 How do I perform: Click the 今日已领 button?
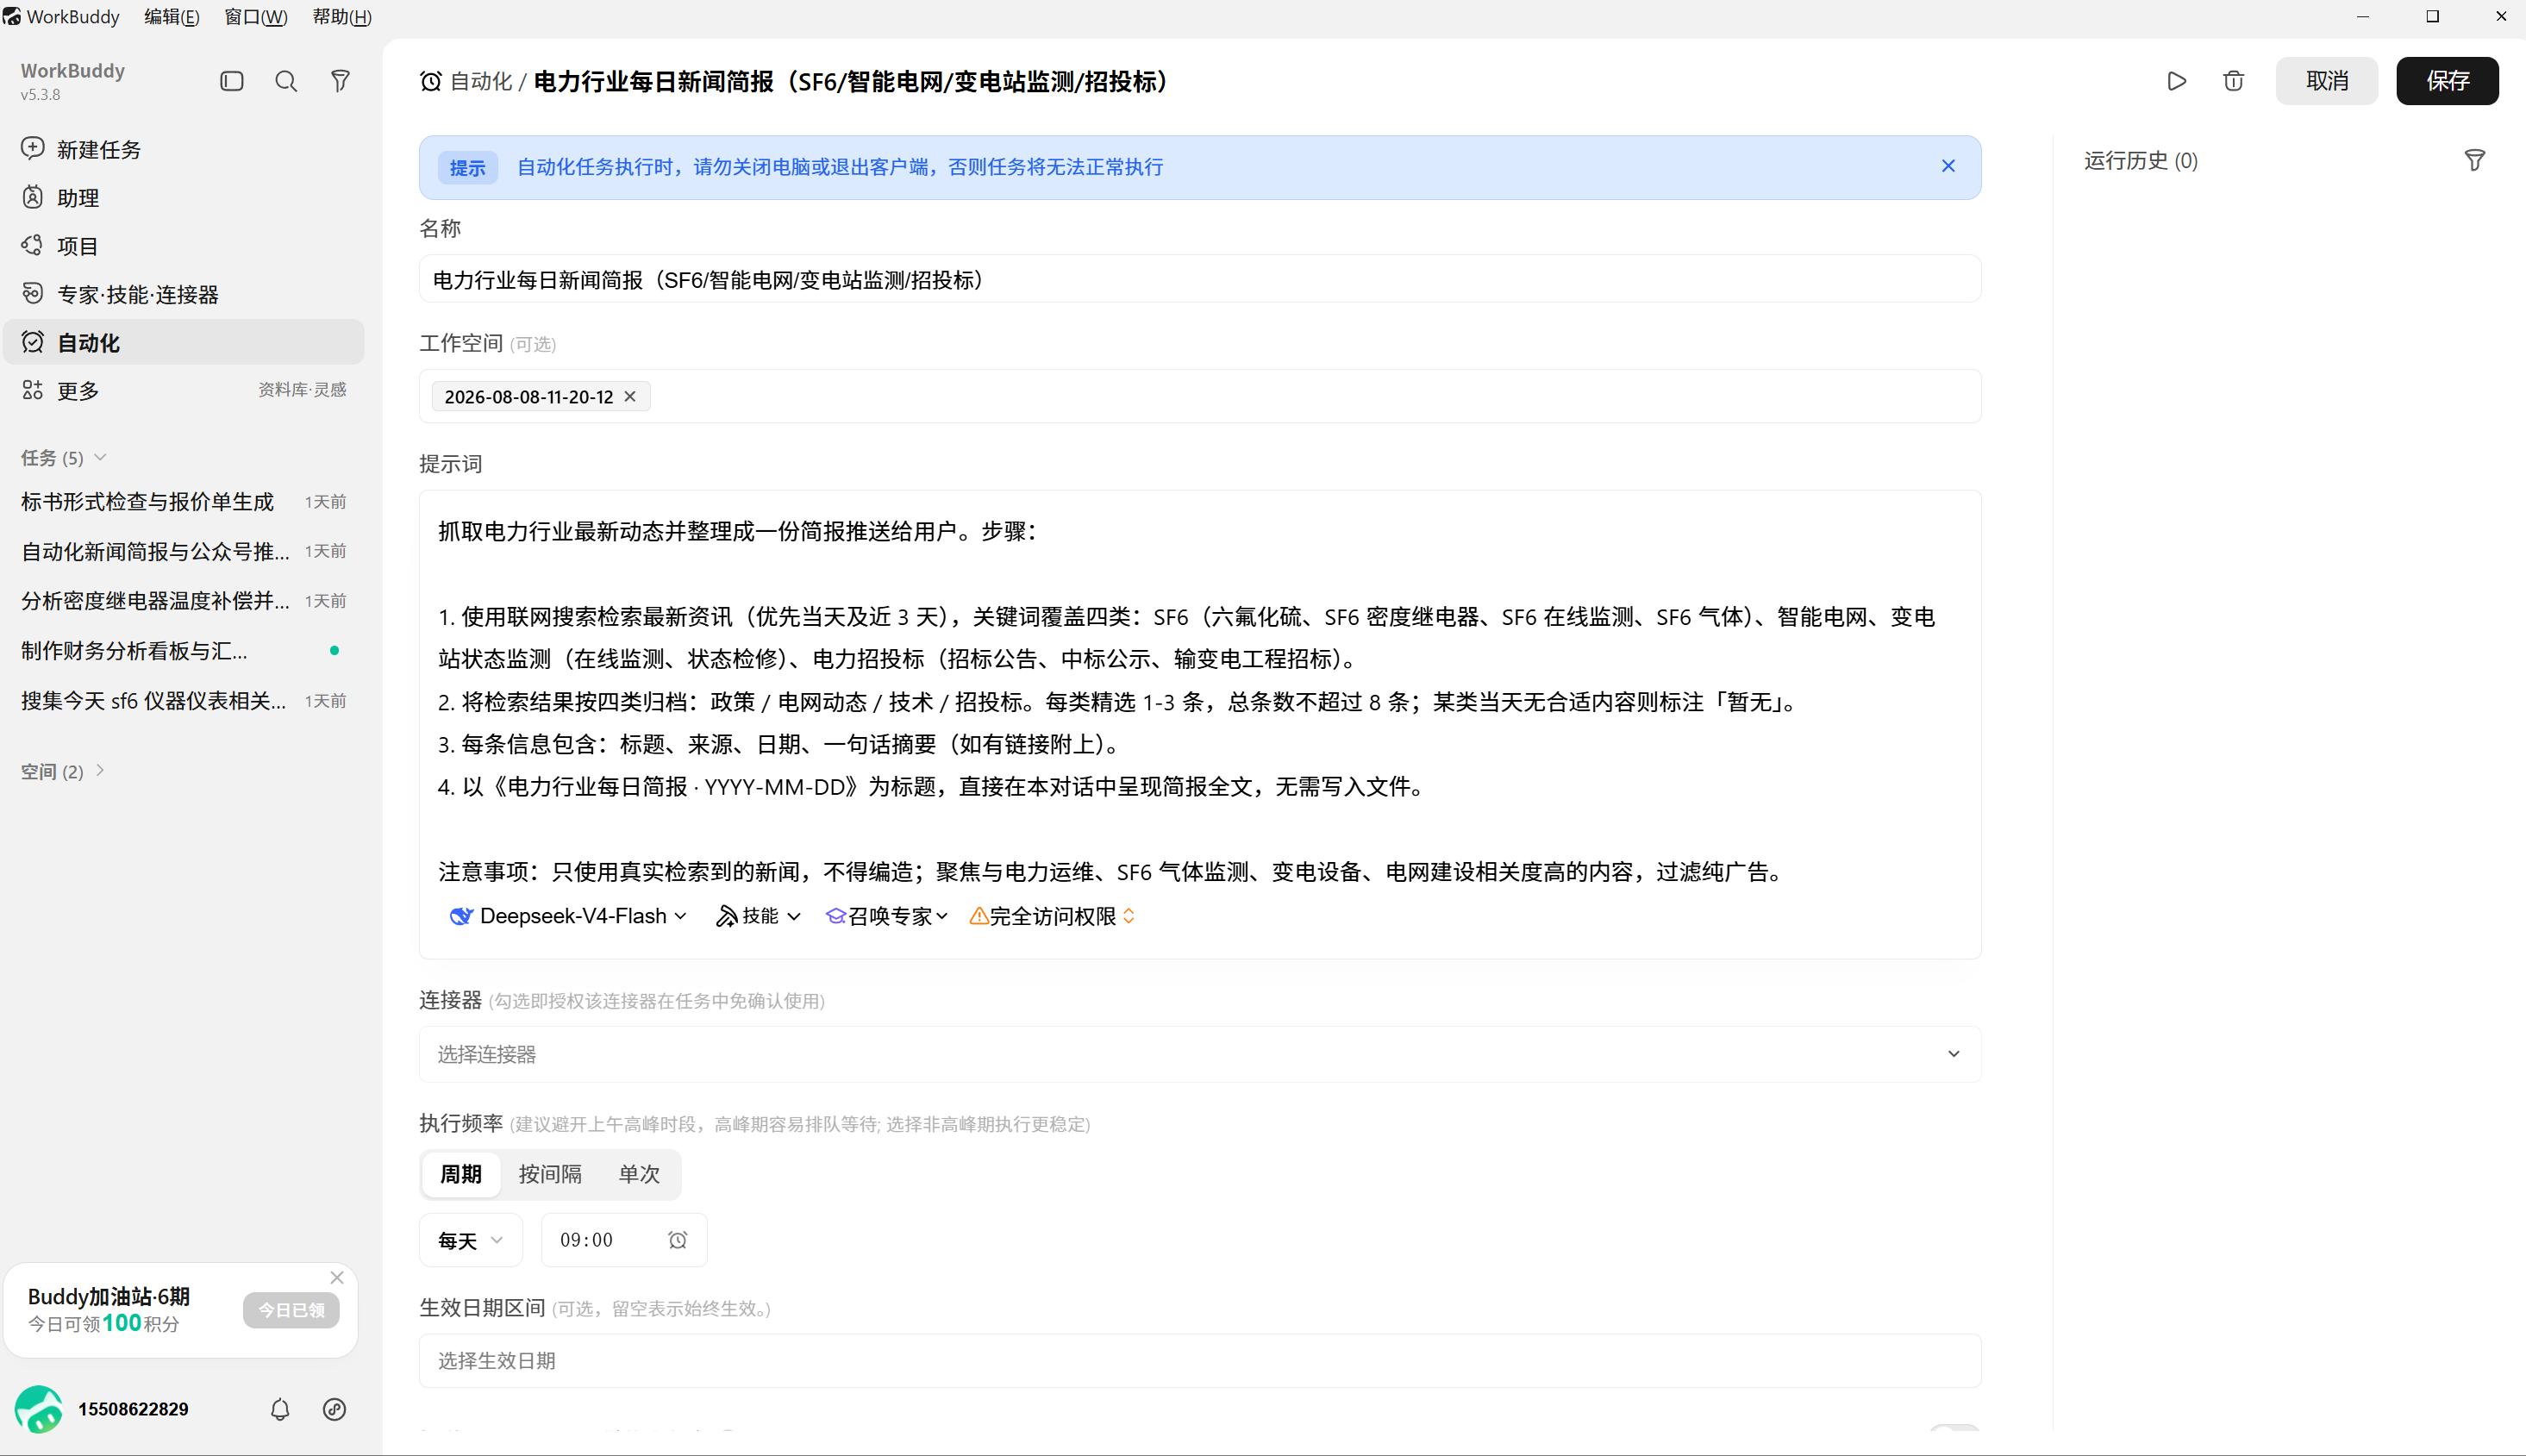291,1310
